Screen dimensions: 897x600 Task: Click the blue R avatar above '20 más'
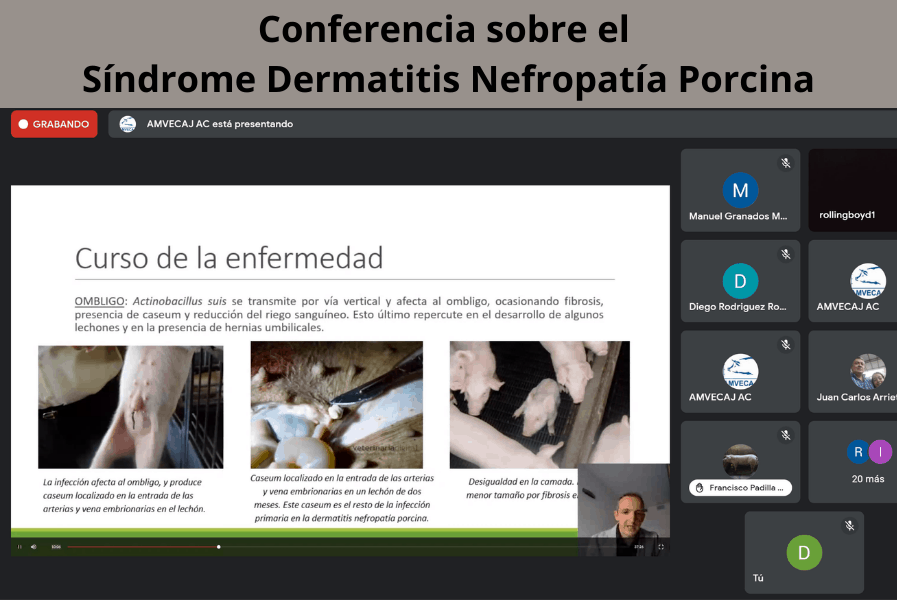coord(858,452)
